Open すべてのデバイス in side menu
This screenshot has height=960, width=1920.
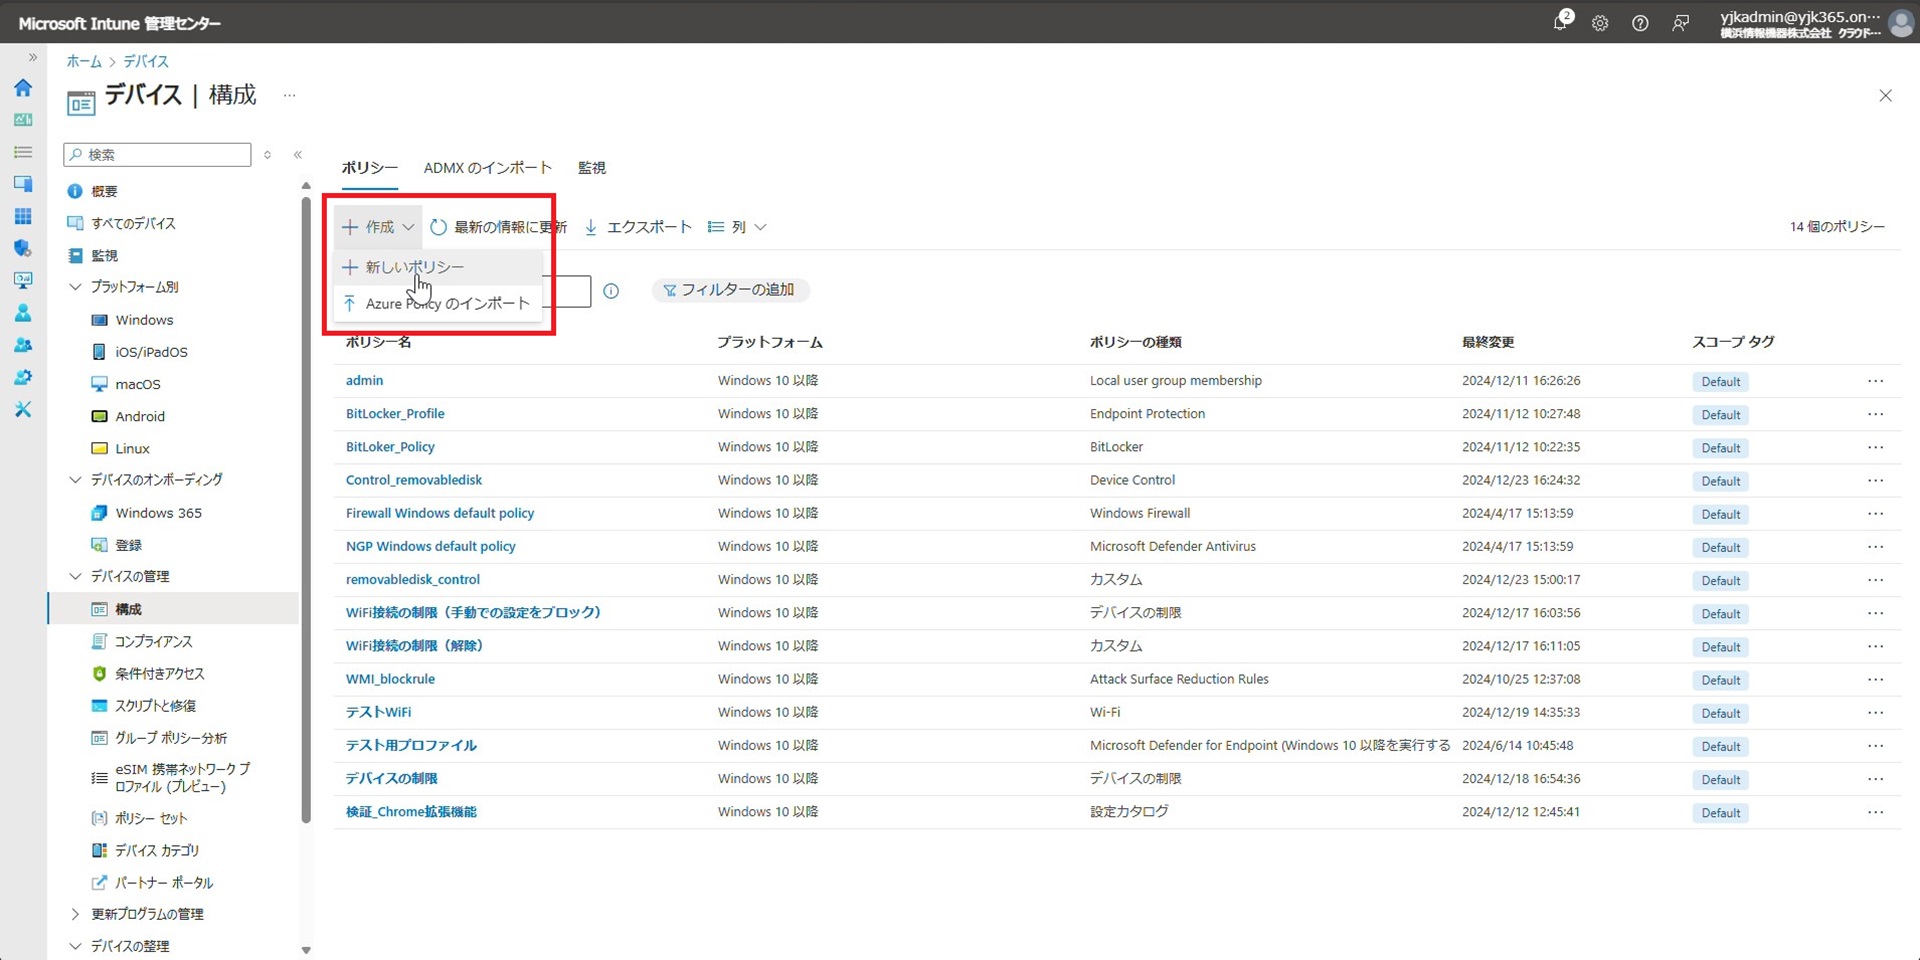[x=133, y=223]
